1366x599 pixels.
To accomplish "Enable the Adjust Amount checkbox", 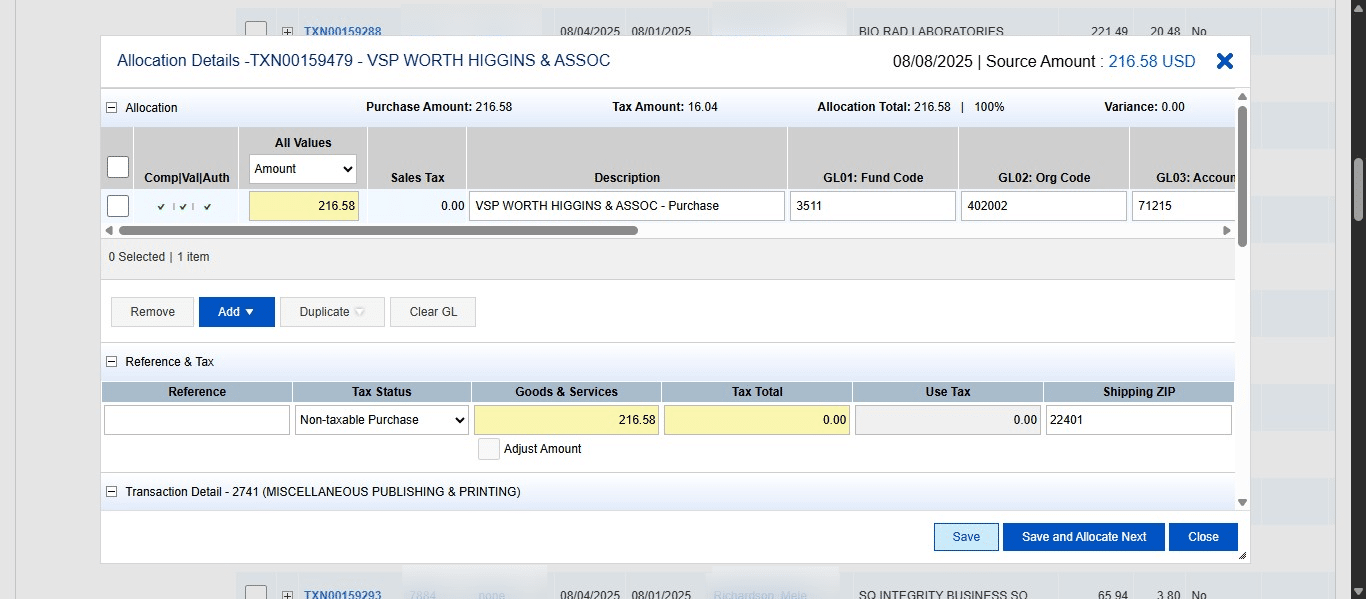I will (489, 448).
